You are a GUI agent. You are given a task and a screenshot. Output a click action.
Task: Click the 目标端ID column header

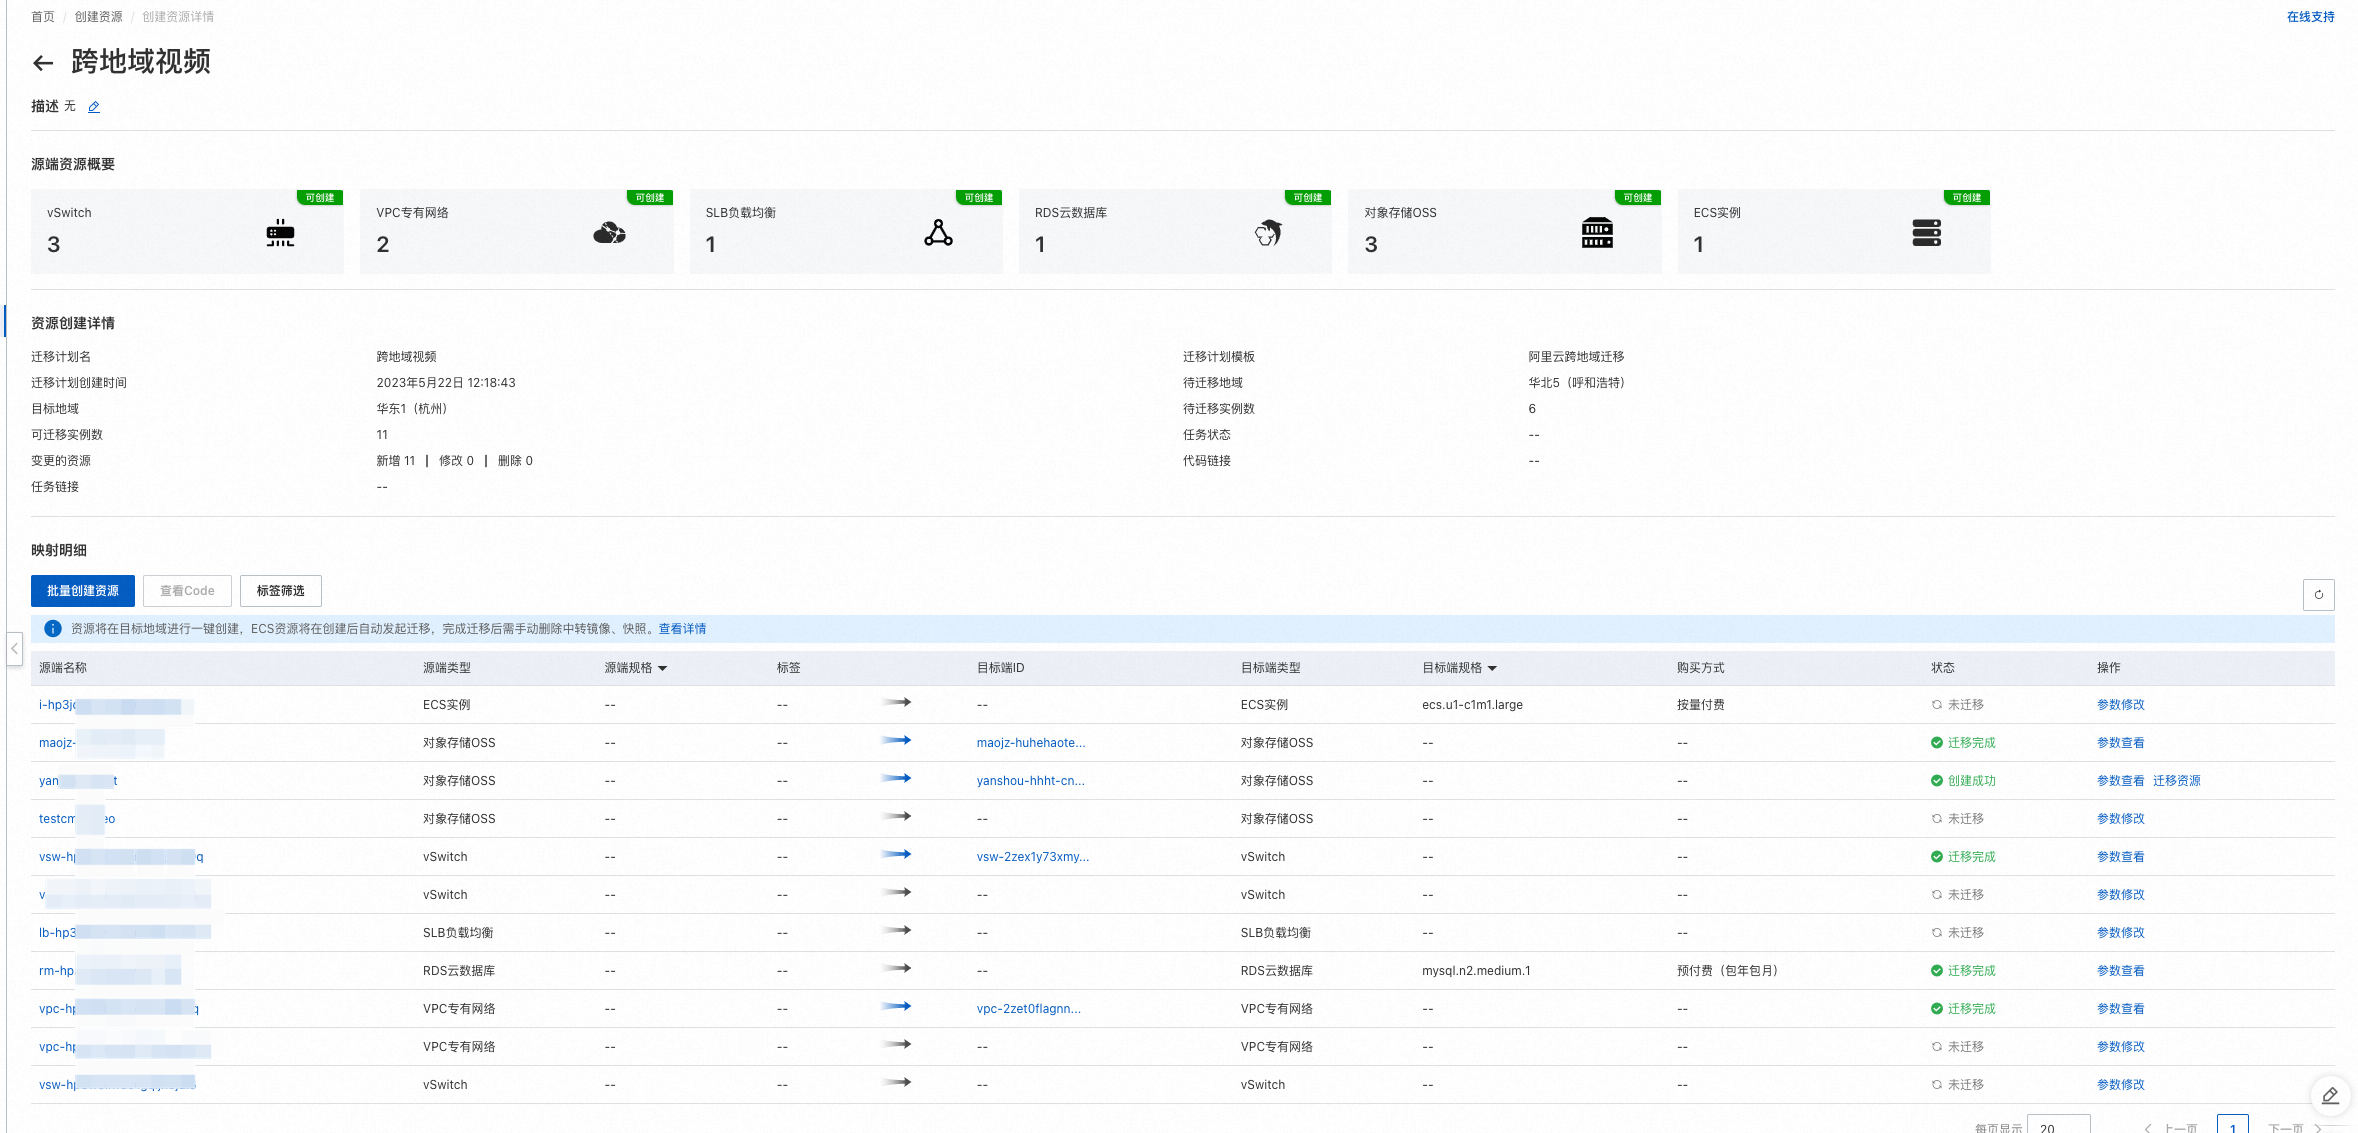pos(1000,668)
